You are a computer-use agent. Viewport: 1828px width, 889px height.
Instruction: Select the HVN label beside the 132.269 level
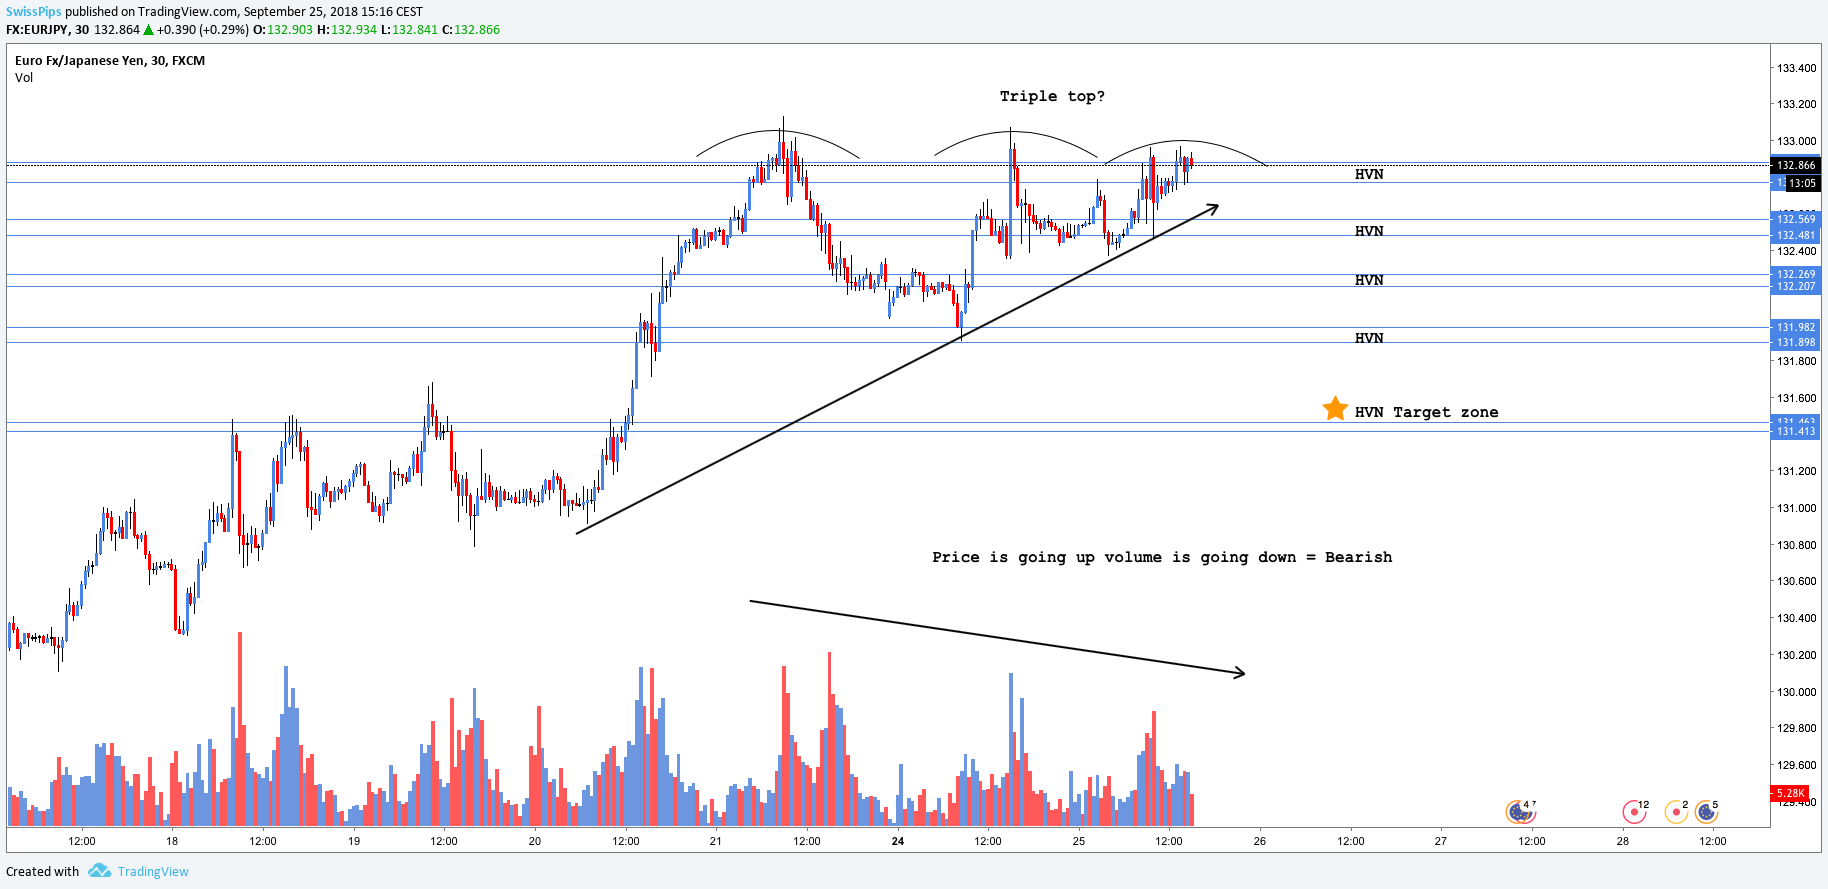pos(1369,280)
